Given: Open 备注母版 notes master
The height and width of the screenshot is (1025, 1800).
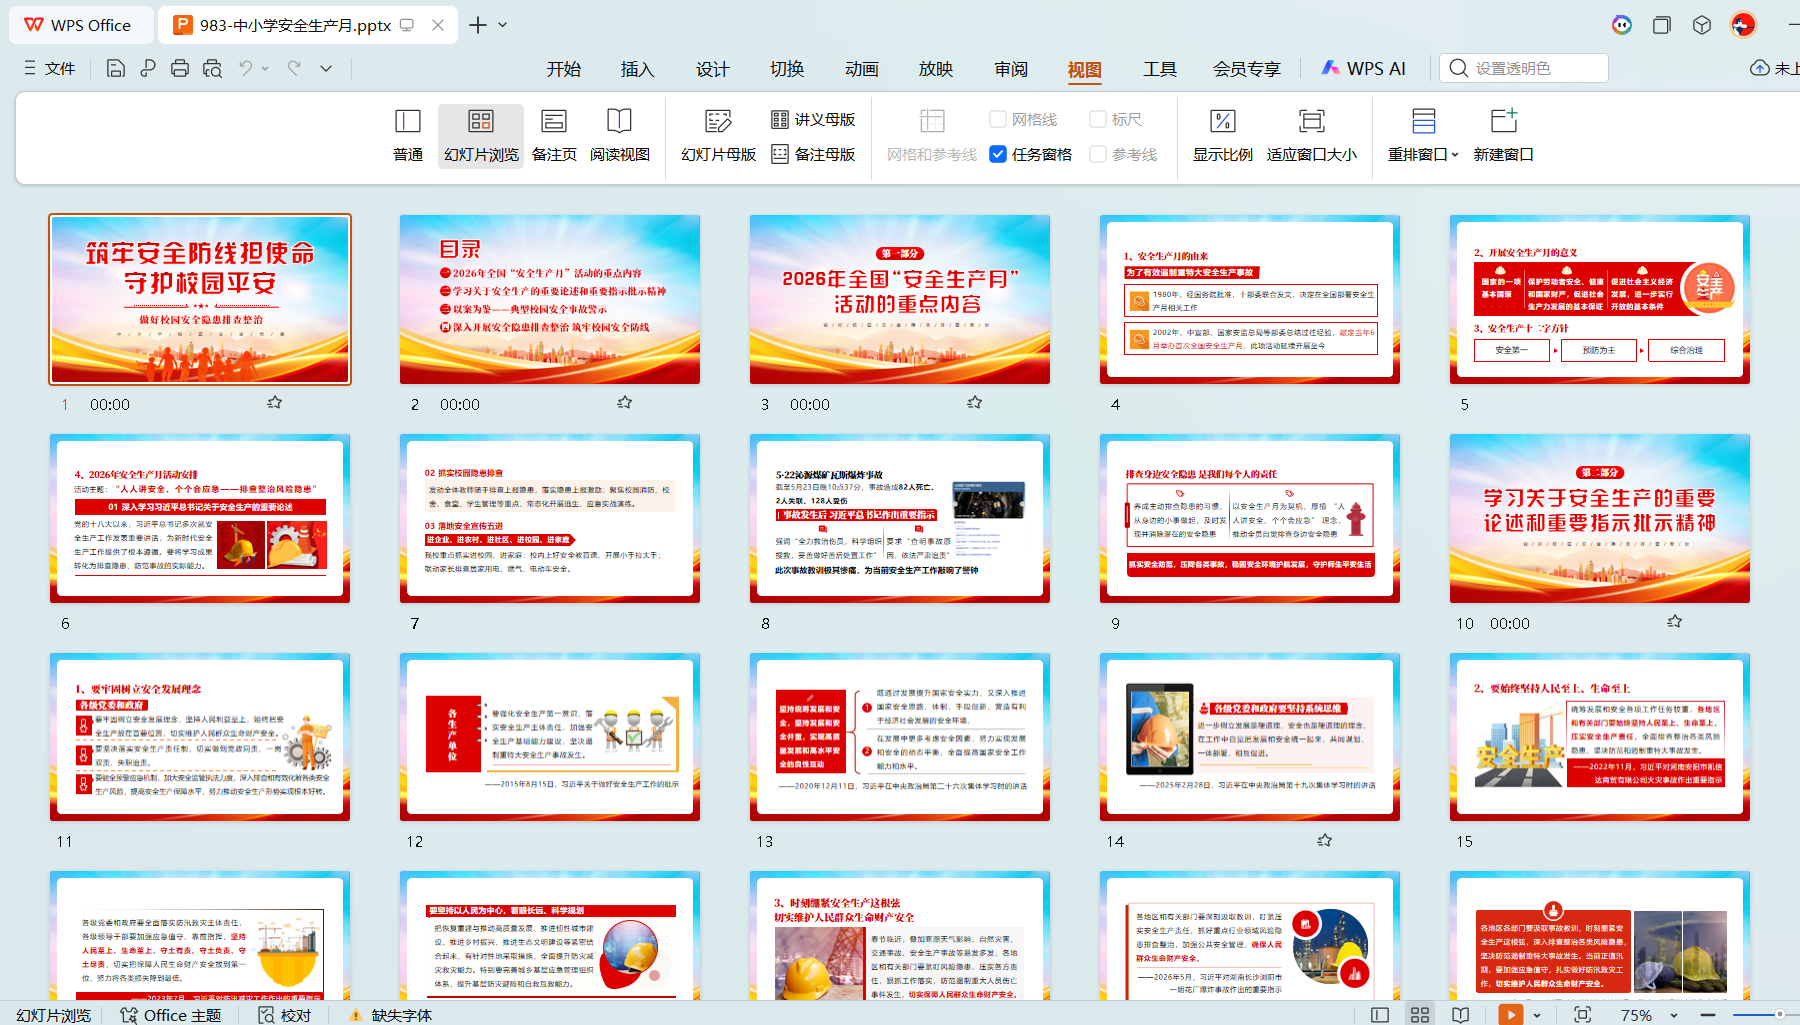Looking at the screenshot, I should coord(813,154).
